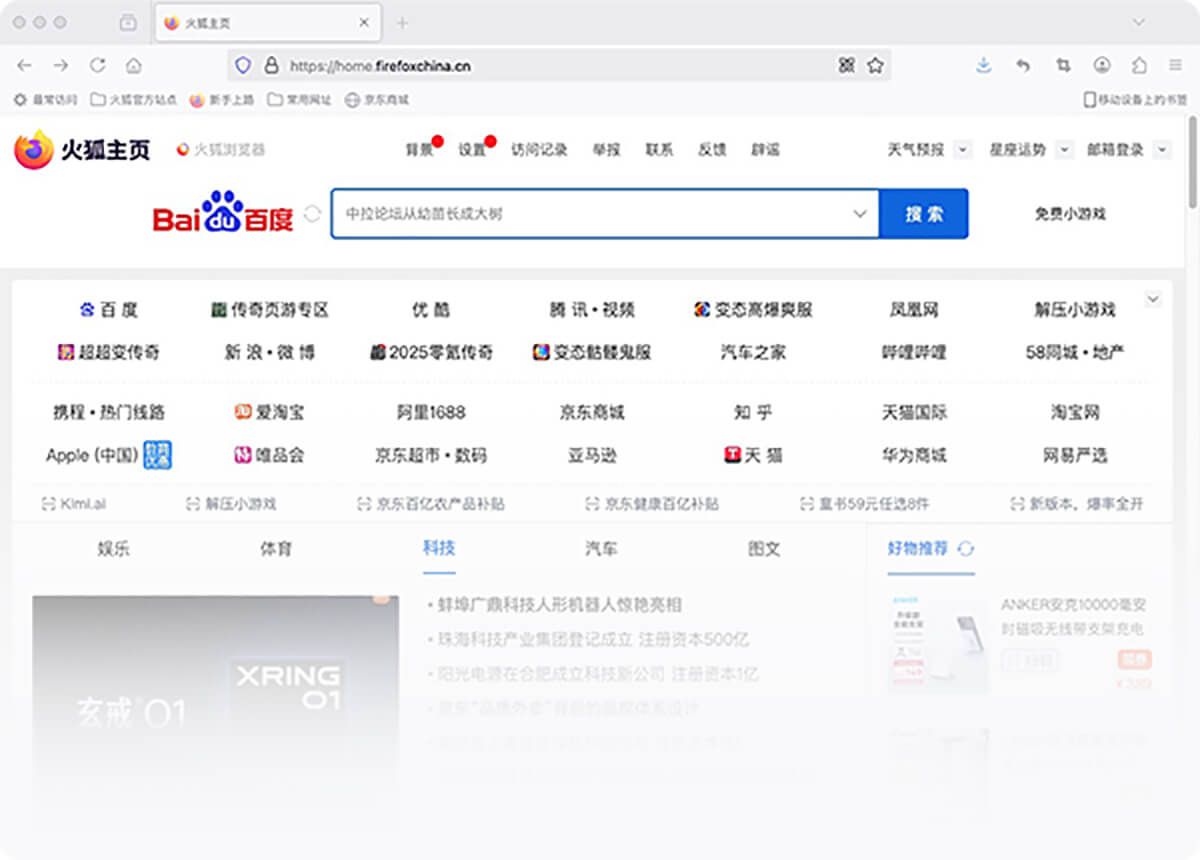Click the Baidu paw logo
Viewport: 1200px width, 860px height.
pos(223,213)
